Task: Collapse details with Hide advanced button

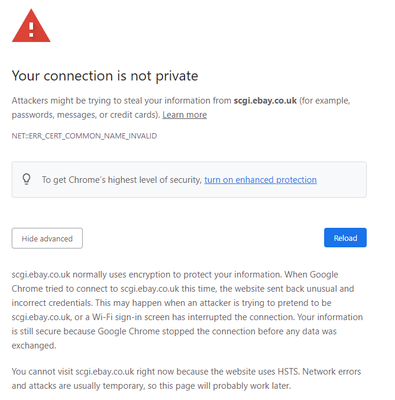Action: pyautogui.click(x=47, y=238)
